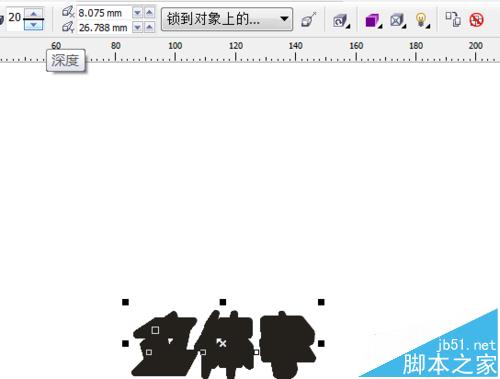Screen dimensions: 500x379
Task: Click the horizontal vanishing point icon beside 8.075 mm
Action: 68,13
